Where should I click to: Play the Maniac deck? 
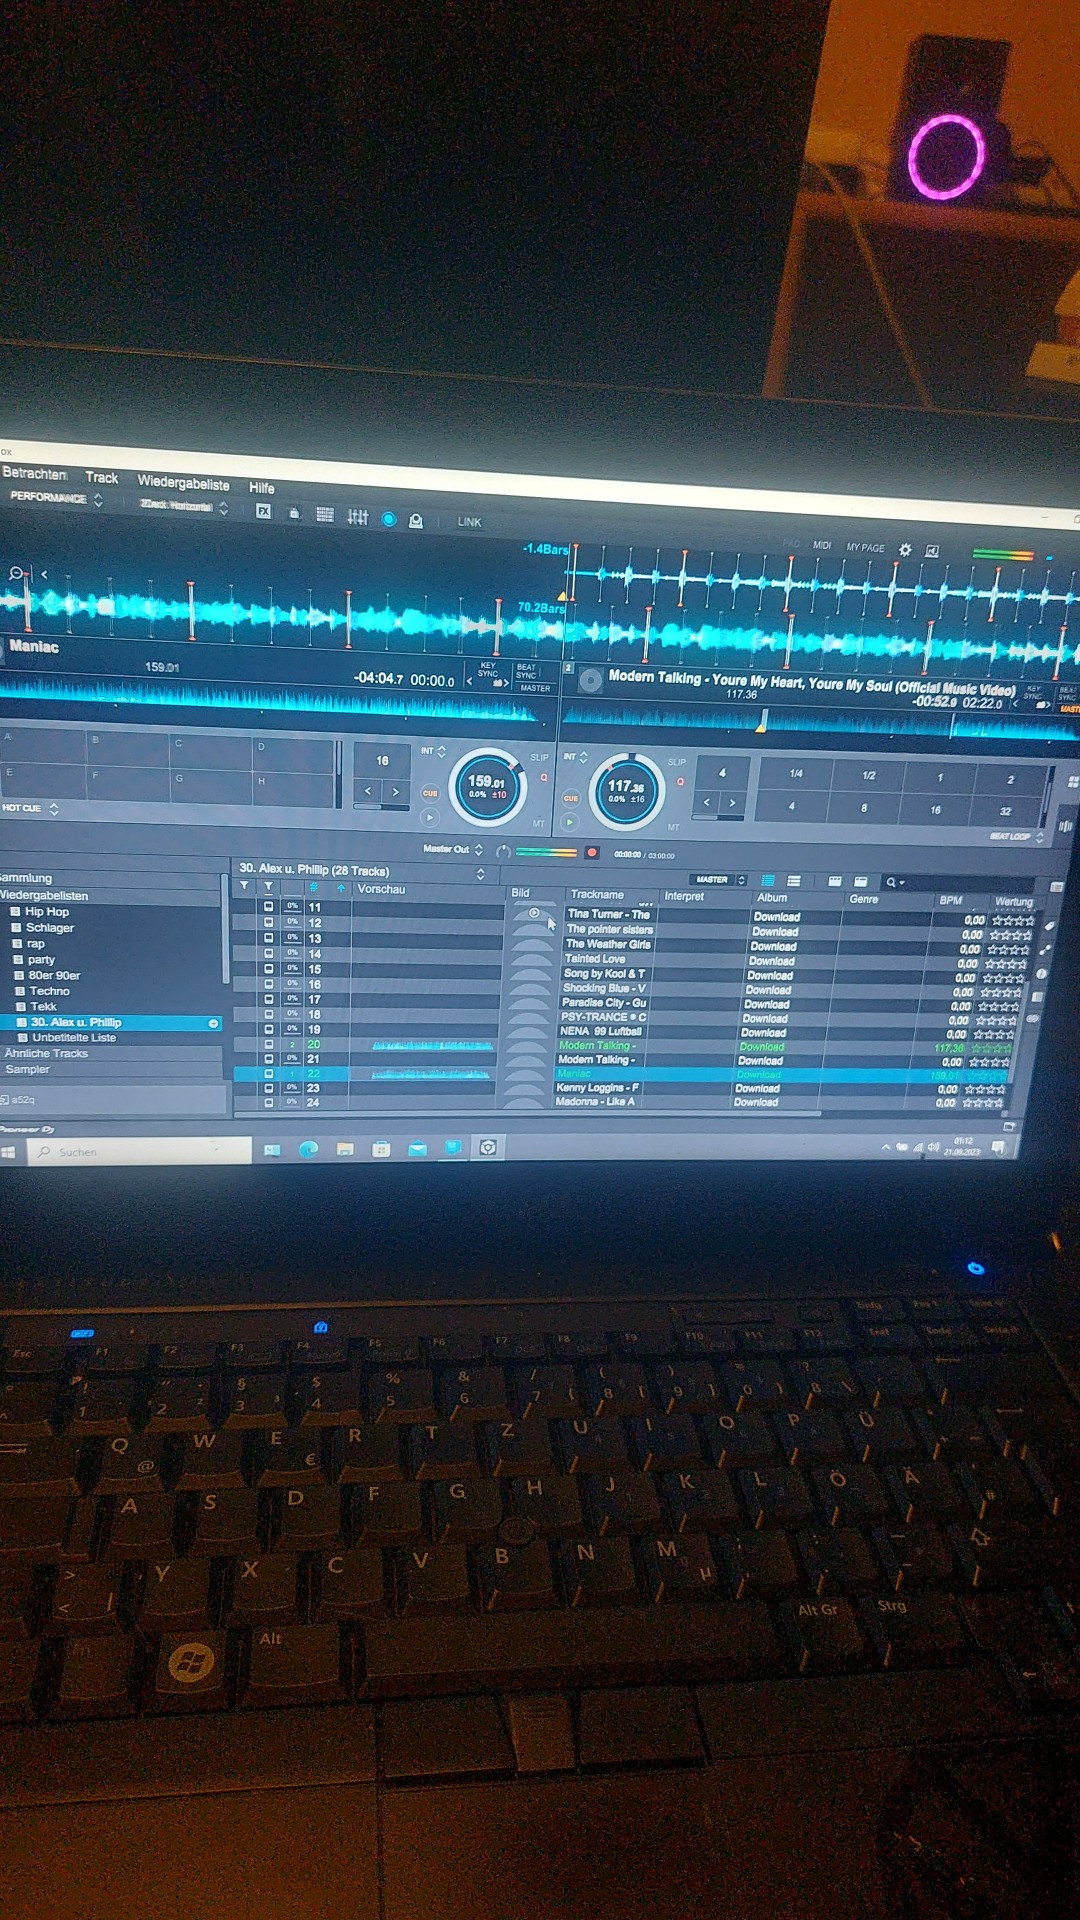click(430, 817)
